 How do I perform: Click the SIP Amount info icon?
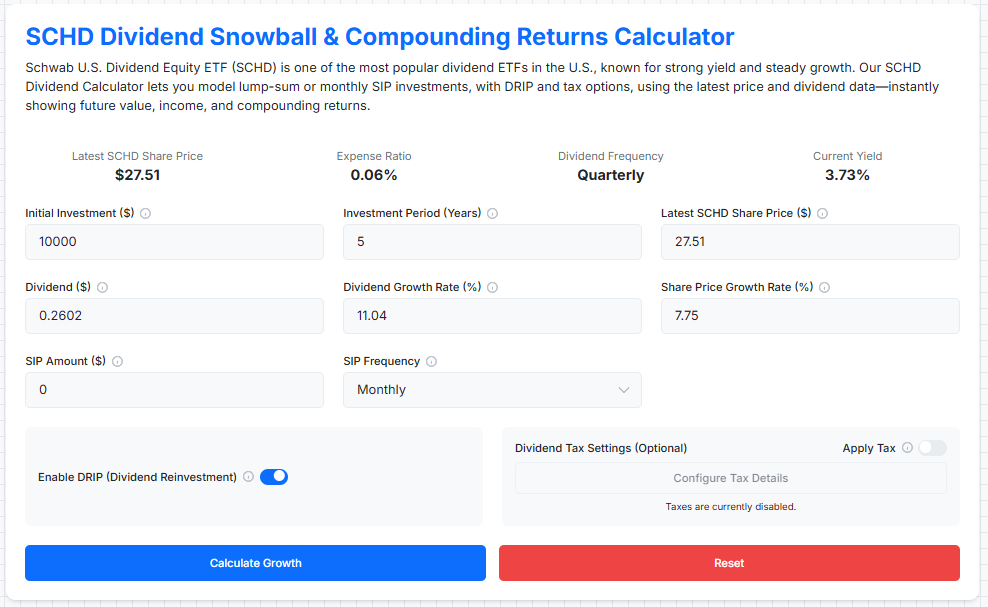tap(118, 361)
